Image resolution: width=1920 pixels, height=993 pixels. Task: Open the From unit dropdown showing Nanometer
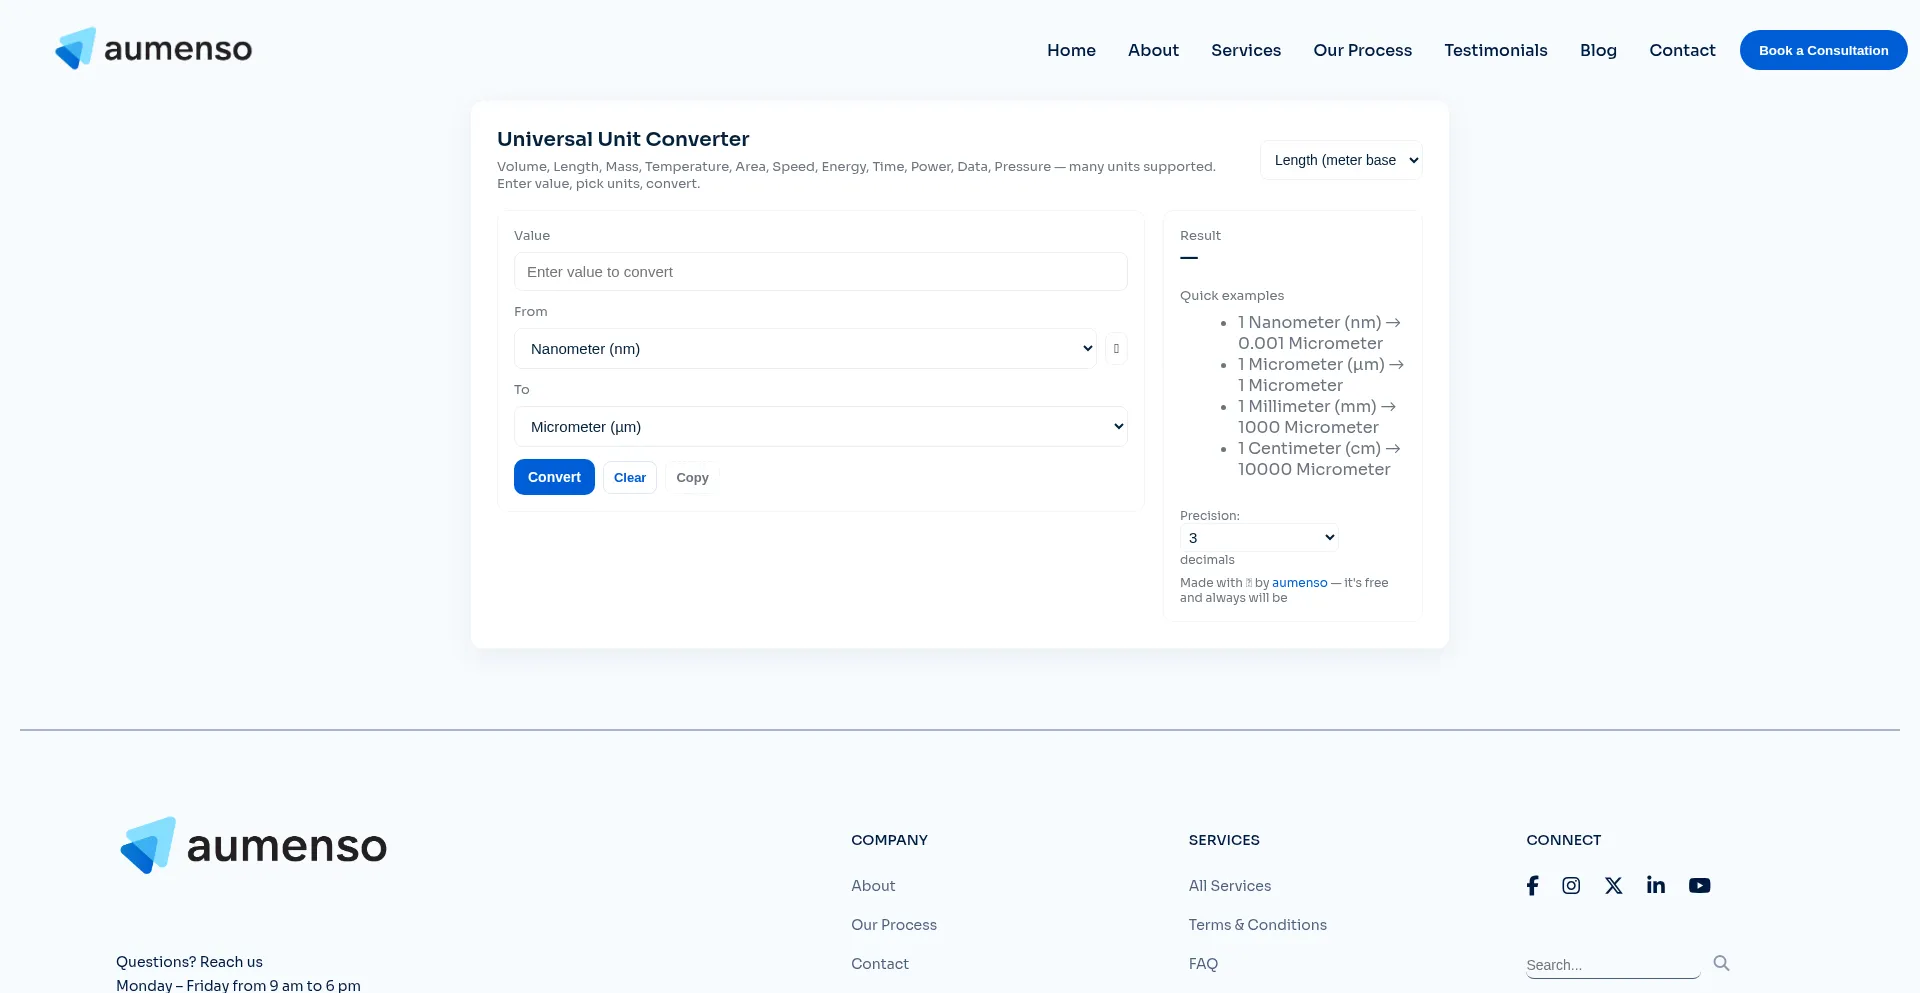click(x=805, y=348)
